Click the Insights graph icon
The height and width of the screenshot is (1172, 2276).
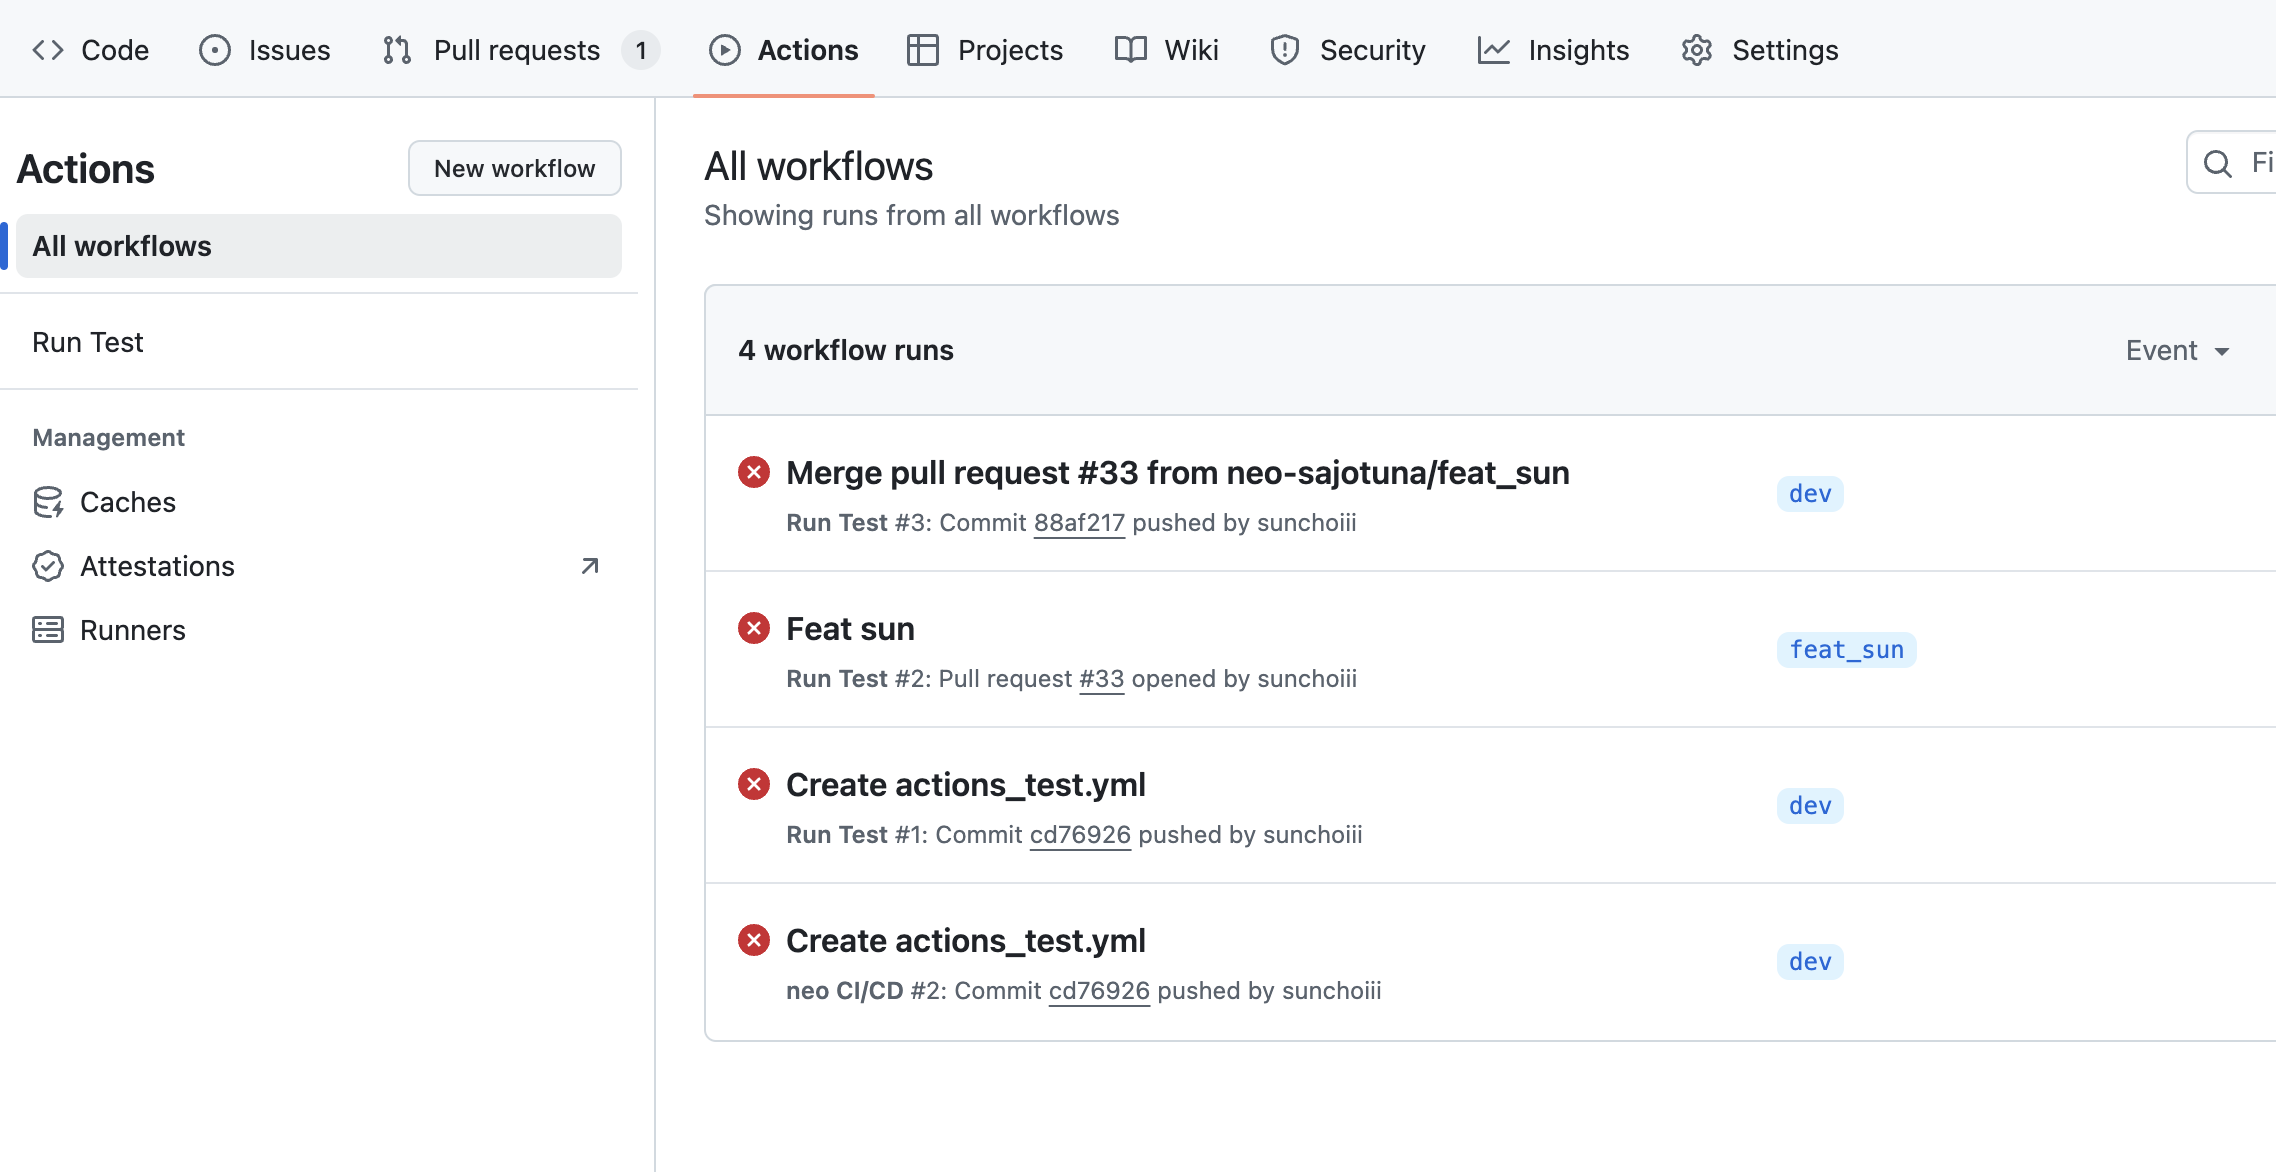pos(1493,50)
